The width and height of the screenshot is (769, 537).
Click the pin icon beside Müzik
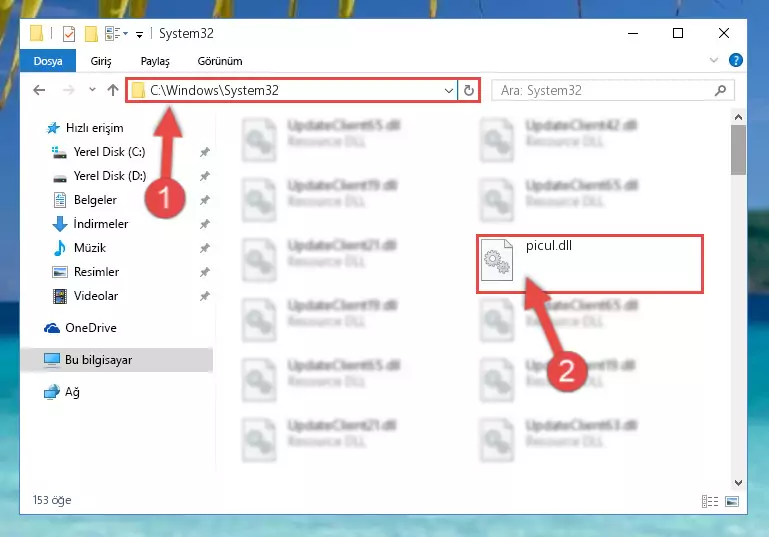(205, 248)
